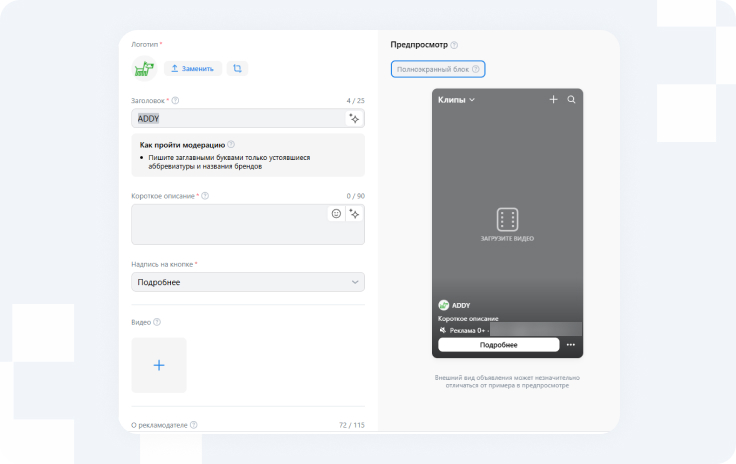Click the help icon near Как пройти модерацию
Image resolution: width=736 pixels, height=464 pixels.
pyautogui.click(x=231, y=144)
